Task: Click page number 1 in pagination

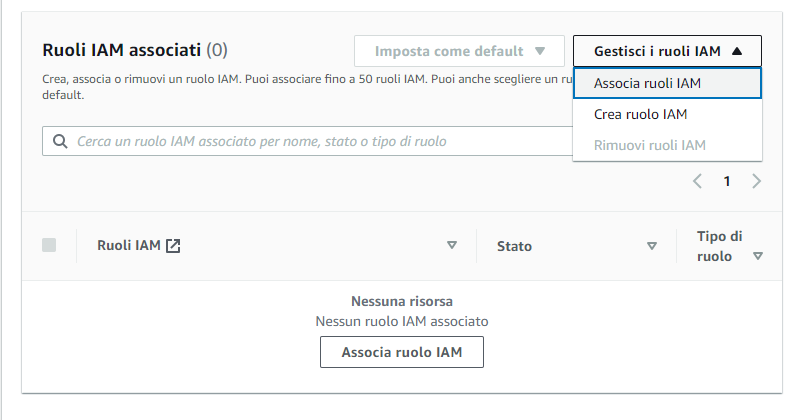Action: tap(727, 181)
